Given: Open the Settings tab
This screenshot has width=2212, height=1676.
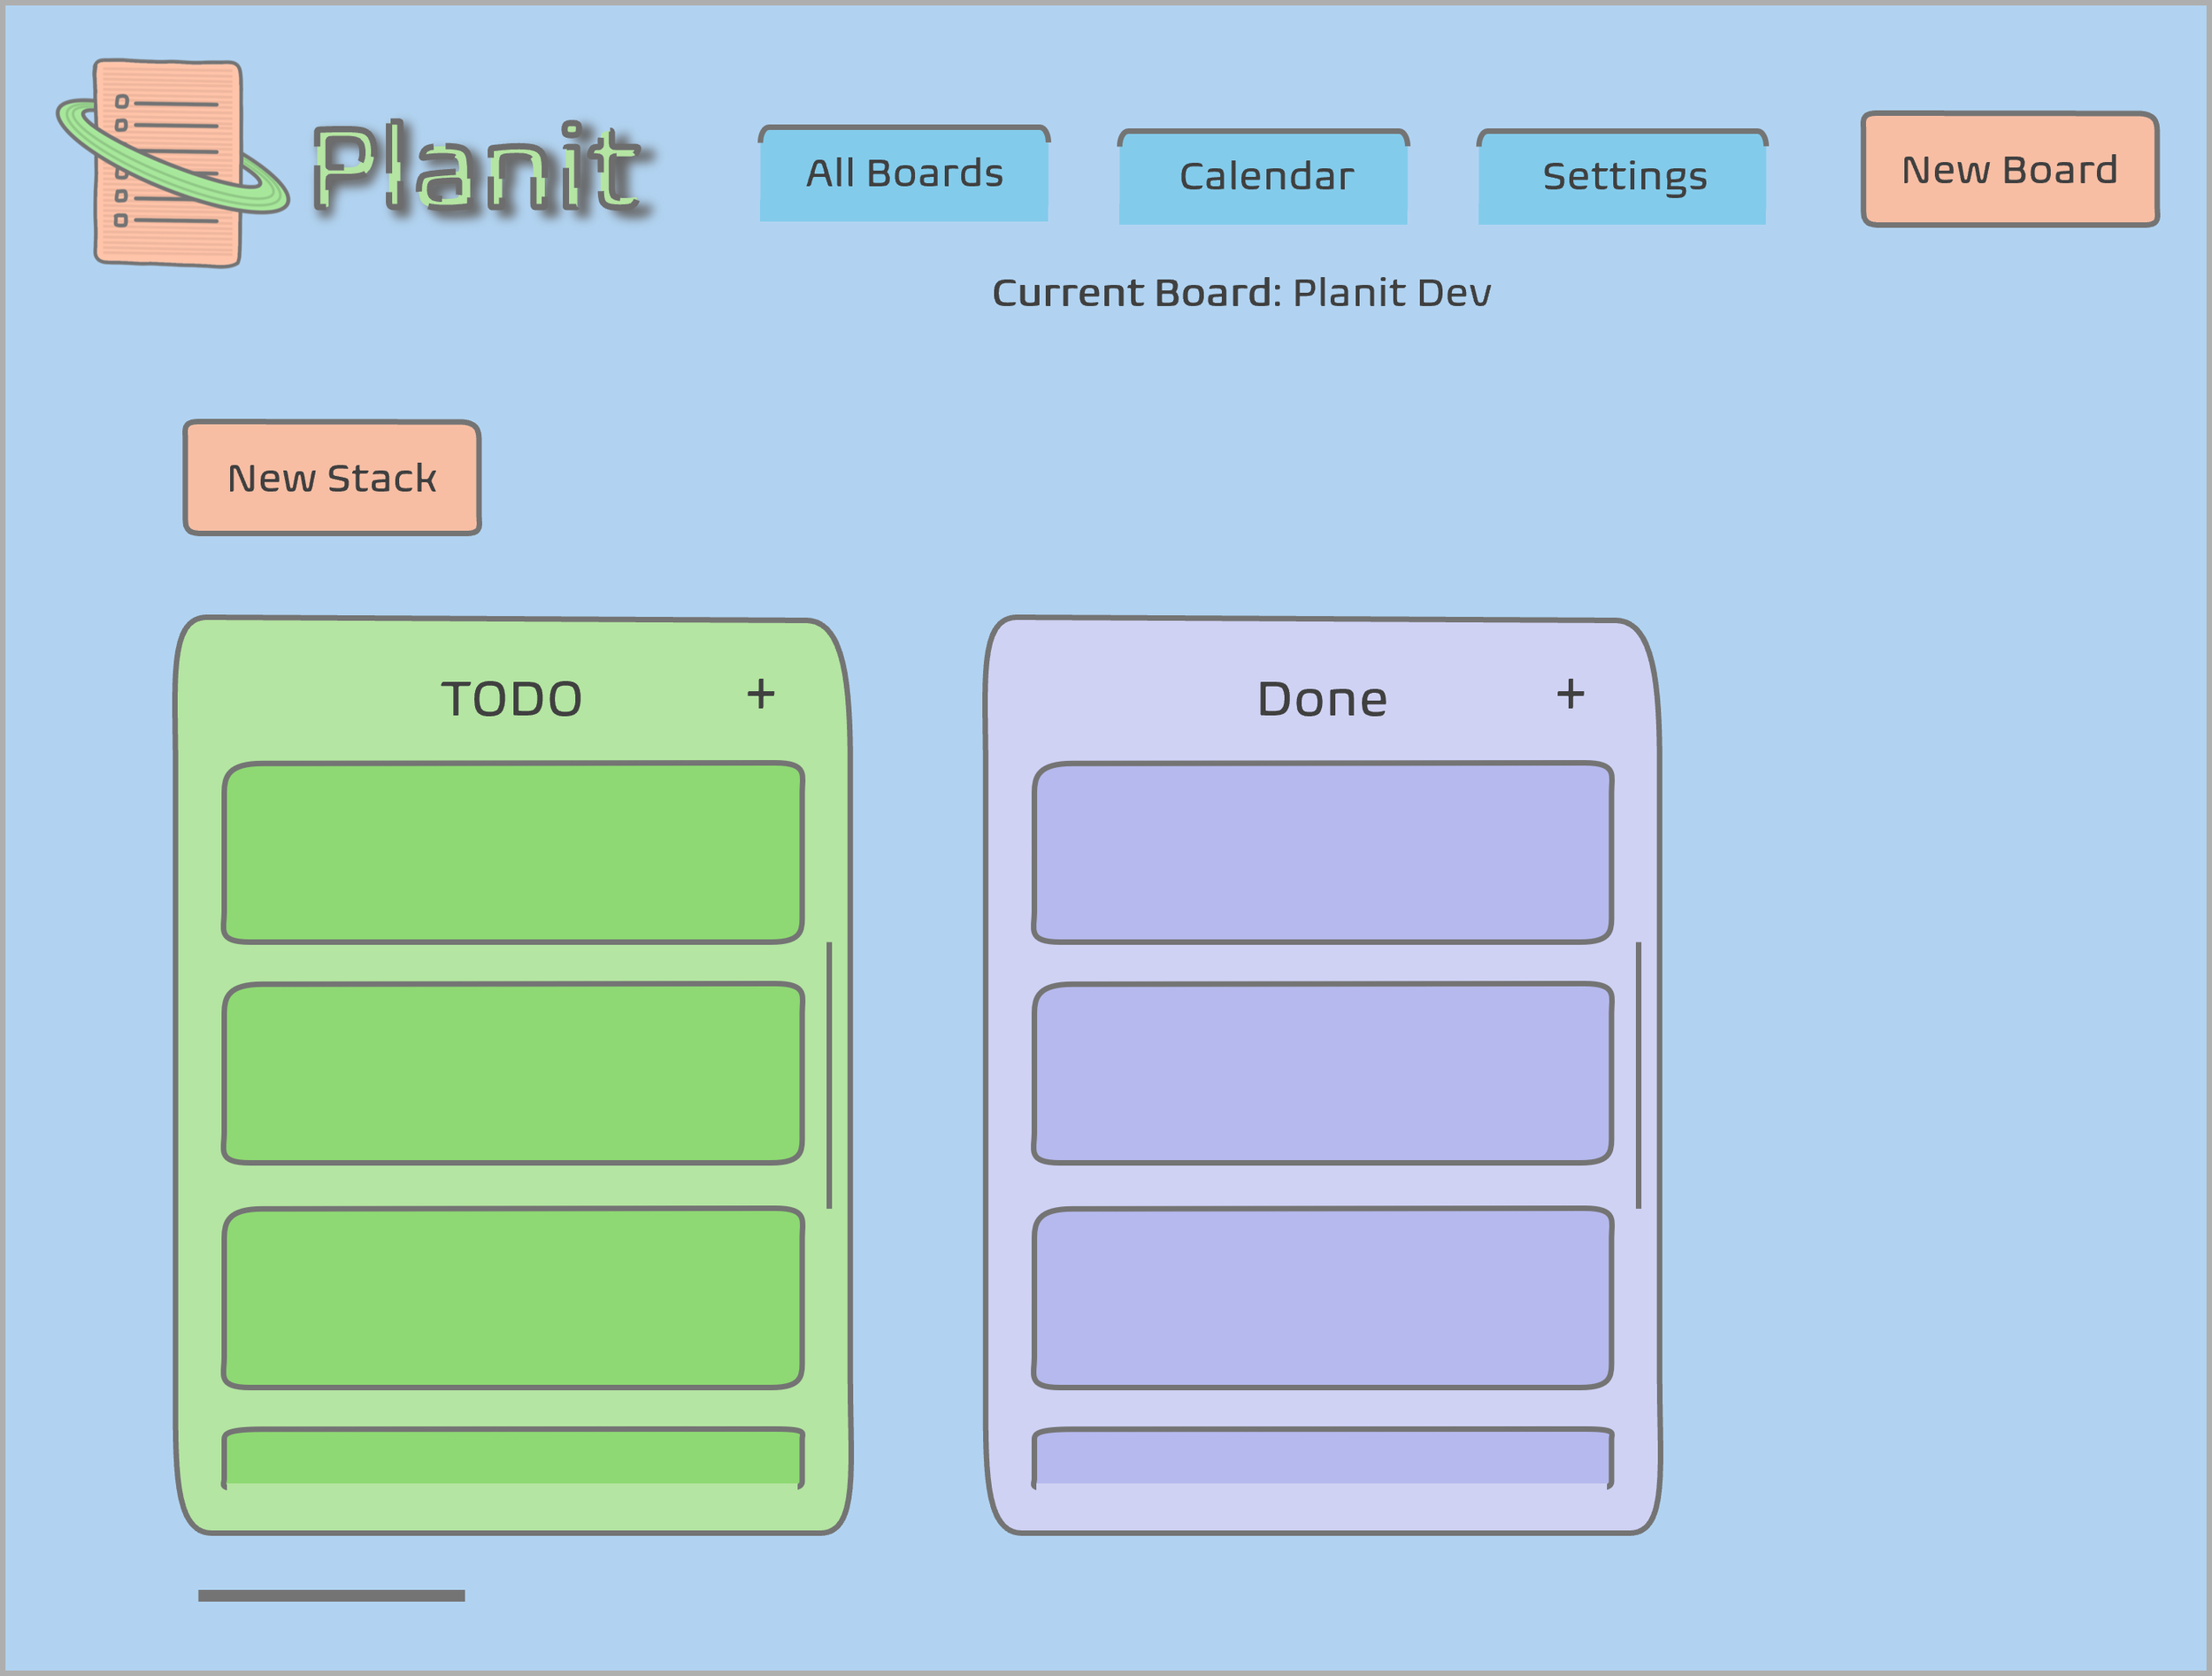Looking at the screenshot, I should pos(1622,177).
